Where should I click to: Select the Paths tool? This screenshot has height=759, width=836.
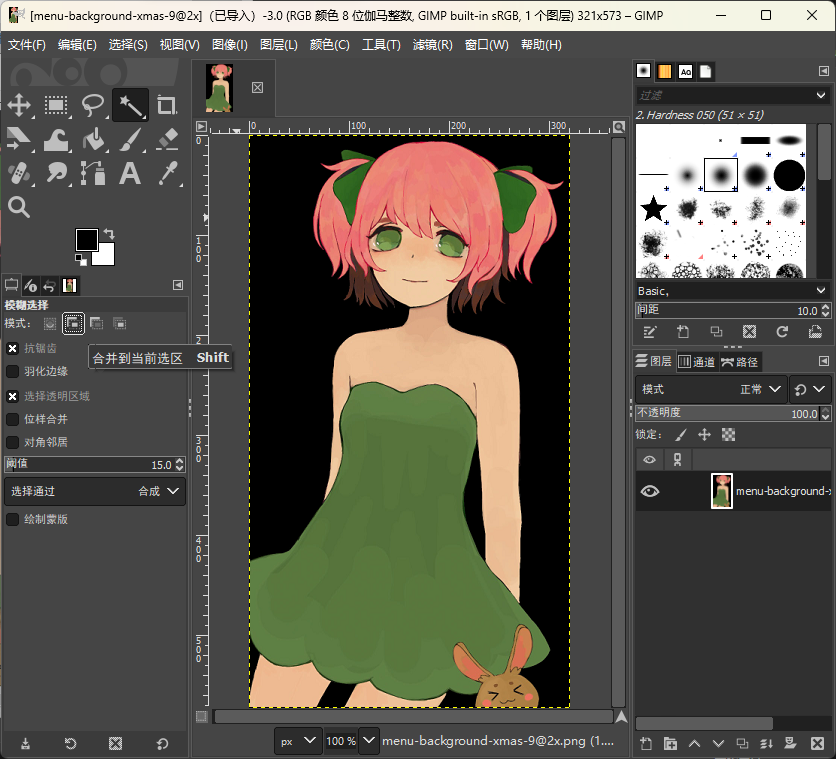(x=93, y=173)
